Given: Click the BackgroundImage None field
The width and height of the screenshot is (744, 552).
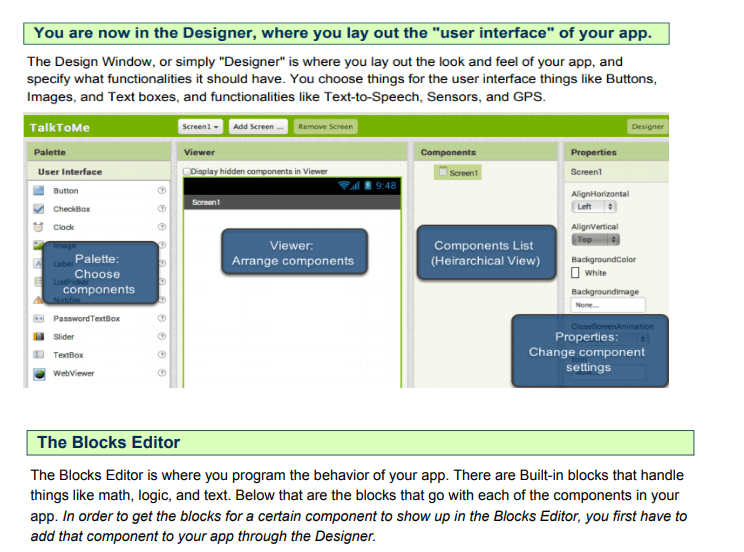Looking at the screenshot, I should [607, 305].
